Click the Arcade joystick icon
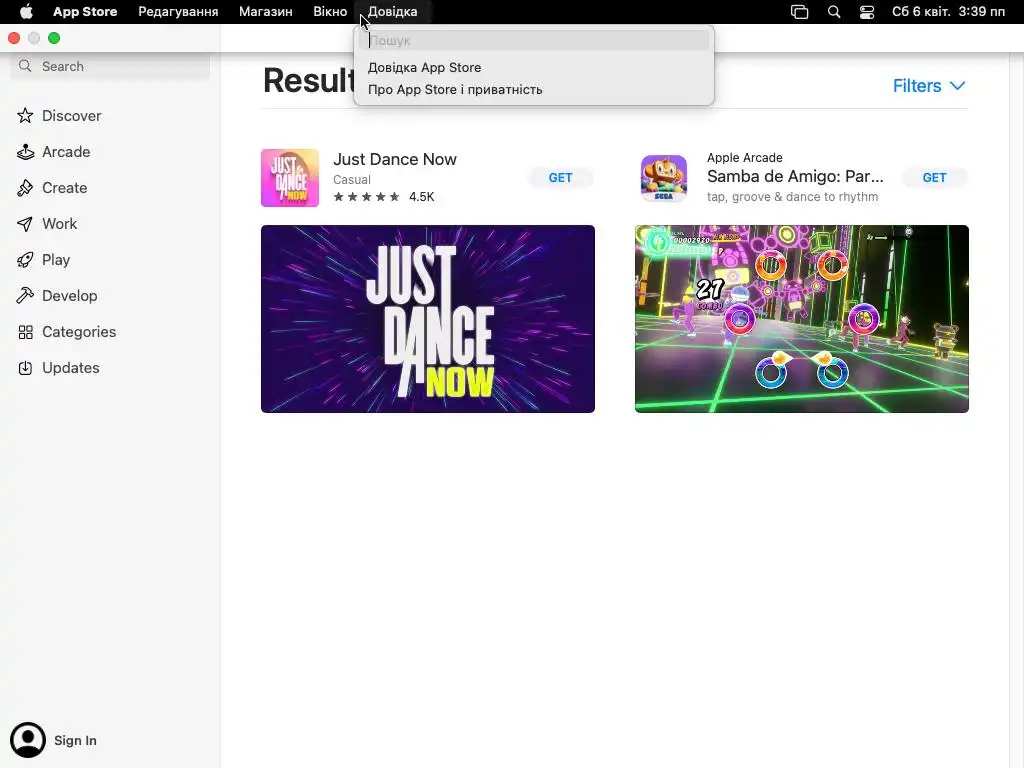 (25, 152)
